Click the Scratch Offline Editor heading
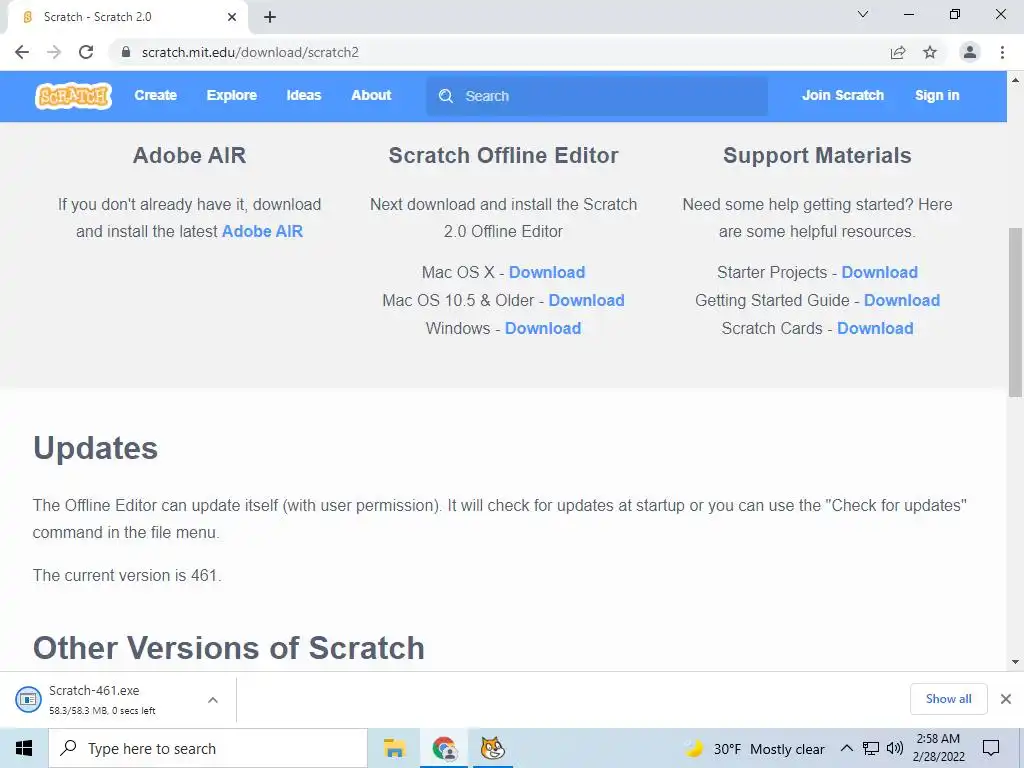This screenshot has height=768, width=1024. pos(503,155)
